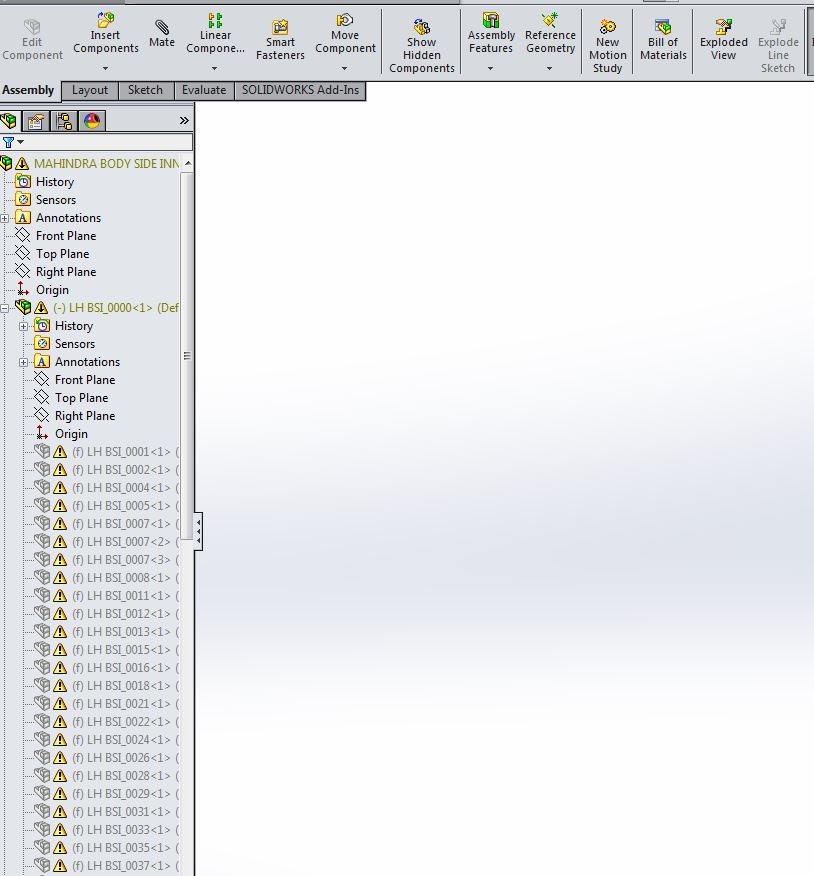
Task: Switch to the Assembly tab
Action: pos(28,90)
